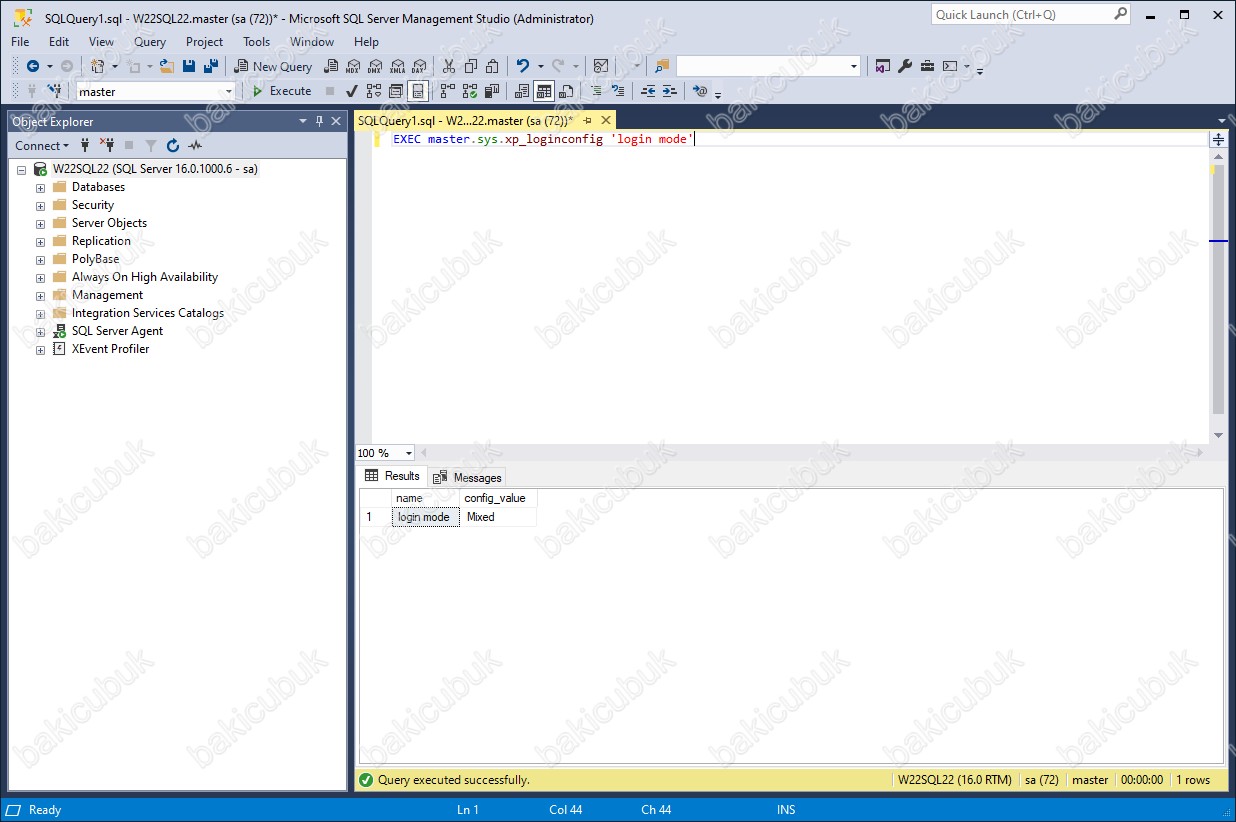This screenshot has width=1236, height=822.
Task: Open the Query menu
Action: click(x=150, y=41)
